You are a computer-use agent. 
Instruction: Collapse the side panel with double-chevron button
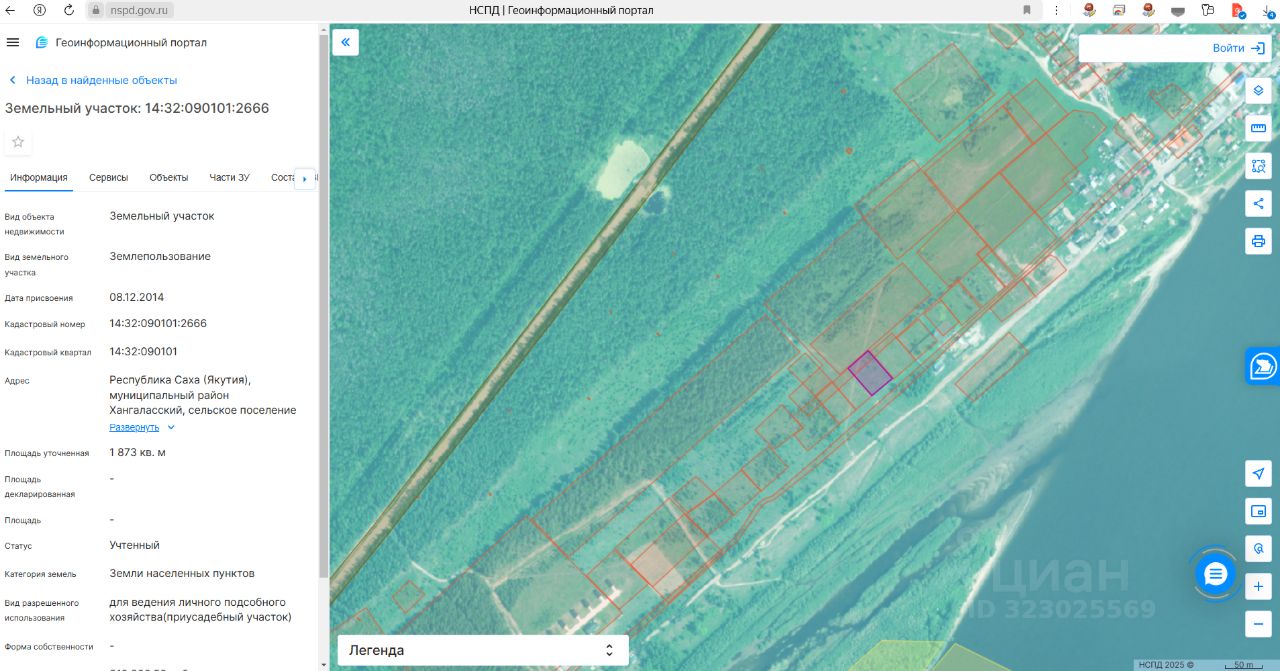click(x=345, y=42)
